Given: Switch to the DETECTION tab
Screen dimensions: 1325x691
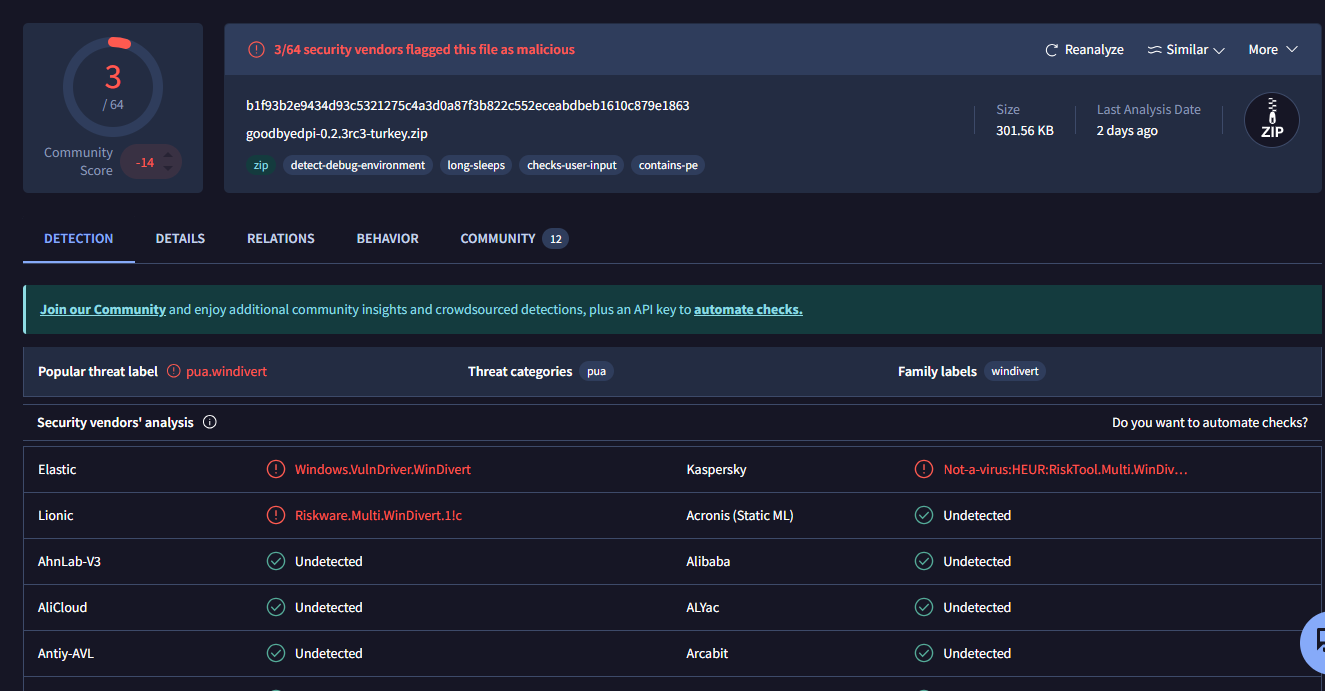Looking at the screenshot, I should [79, 238].
